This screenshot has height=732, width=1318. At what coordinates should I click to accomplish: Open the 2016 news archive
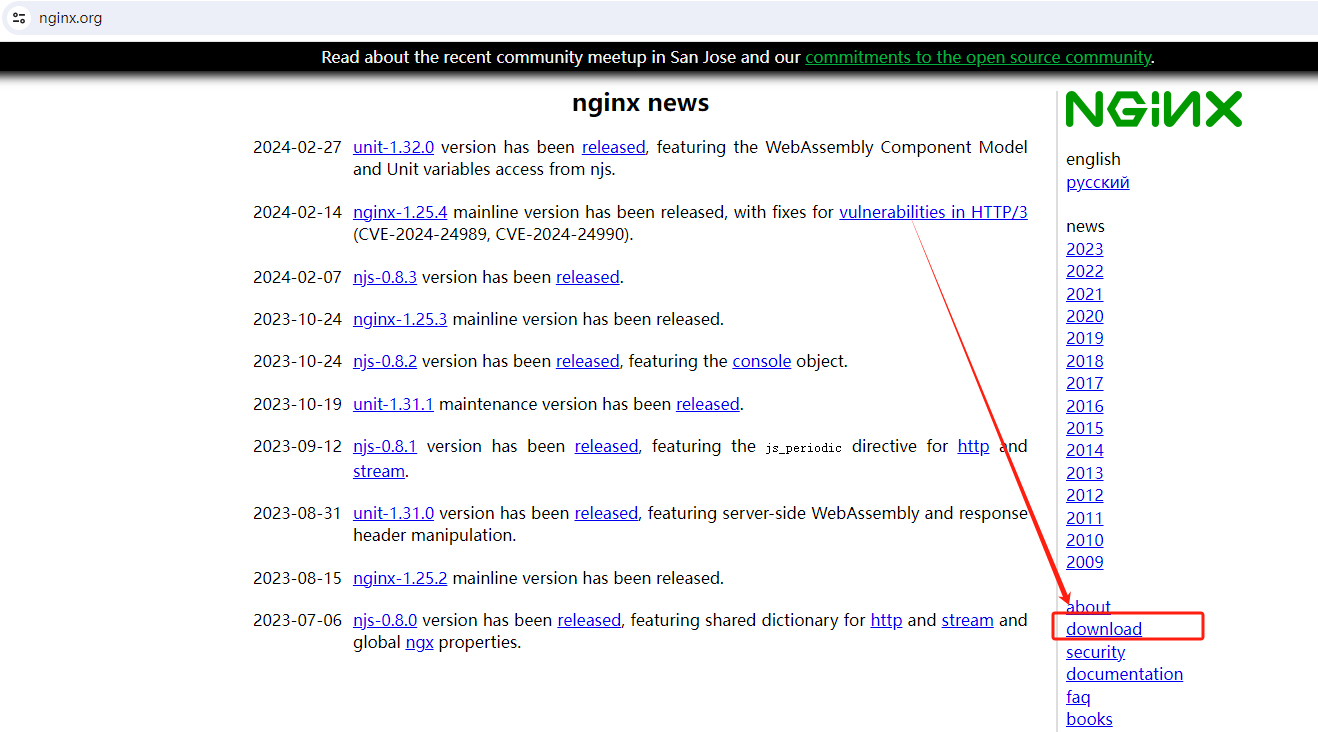1084,406
